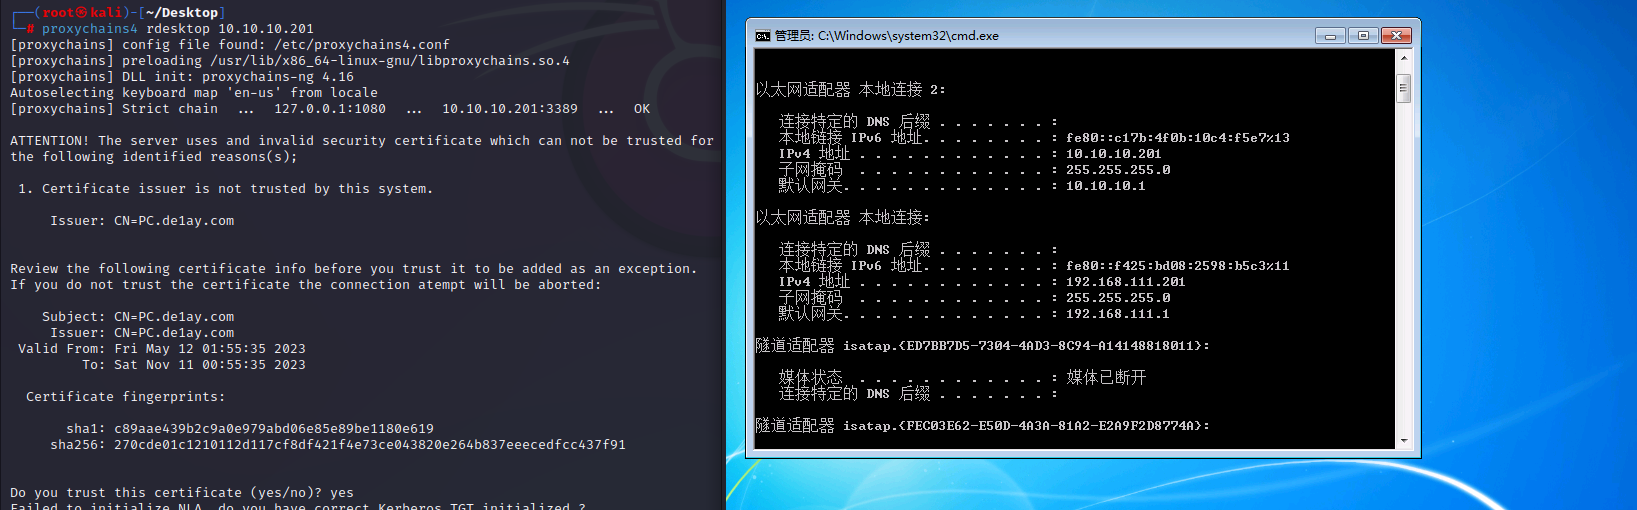Maximize the cmd.exe window
Screen dimensions: 1637x510
pyautogui.click(x=1363, y=36)
